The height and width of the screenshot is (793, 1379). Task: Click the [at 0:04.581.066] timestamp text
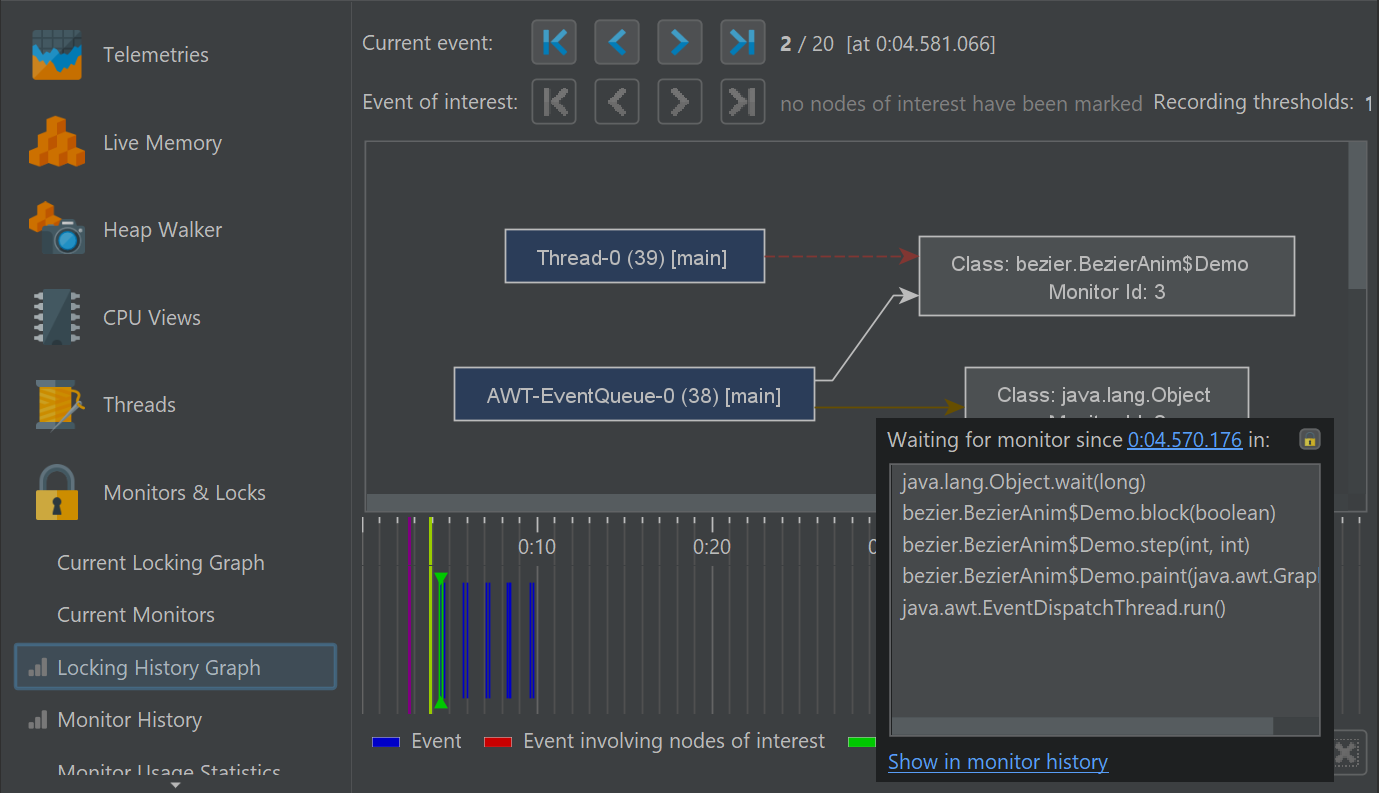coord(920,43)
